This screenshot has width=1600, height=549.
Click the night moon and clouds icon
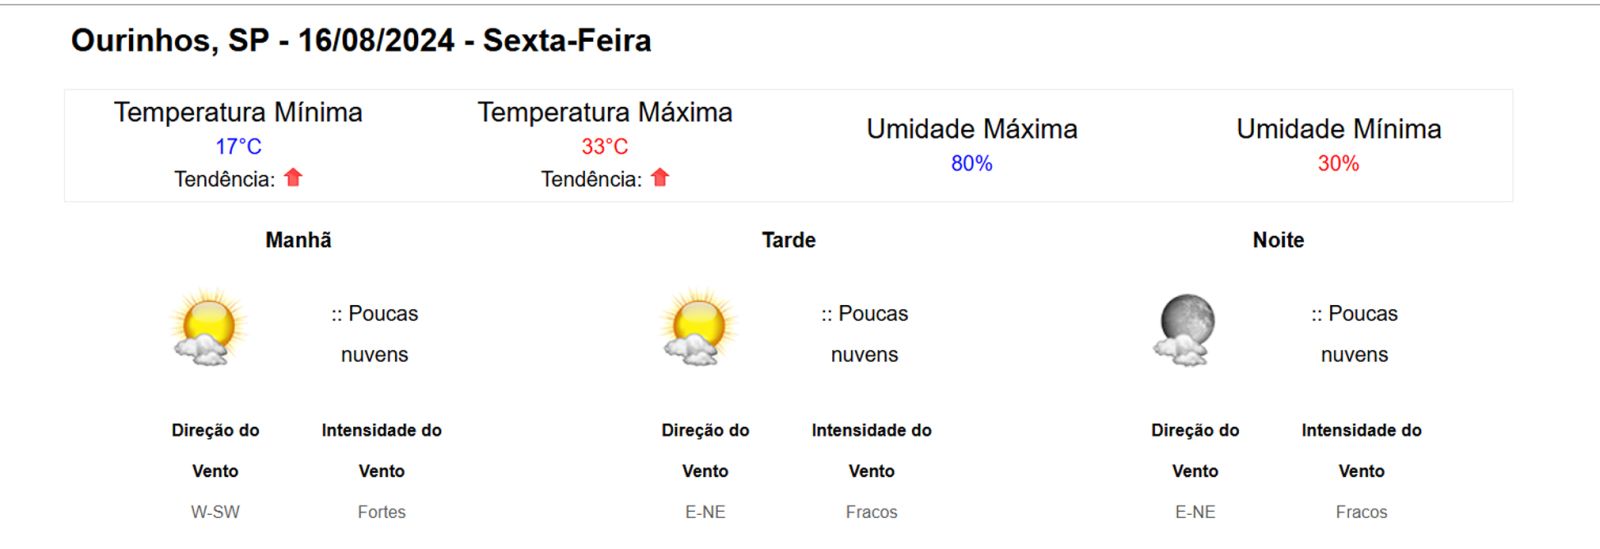1187,329
